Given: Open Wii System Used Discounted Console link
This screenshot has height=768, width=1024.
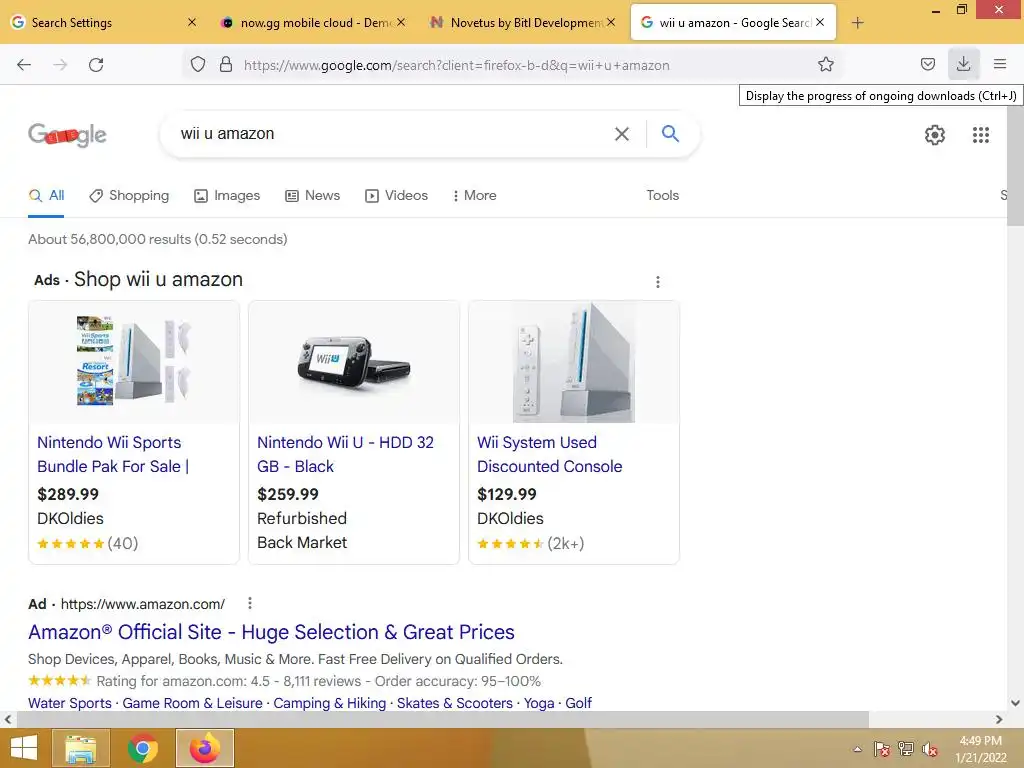Looking at the screenshot, I should click(549, 455).
